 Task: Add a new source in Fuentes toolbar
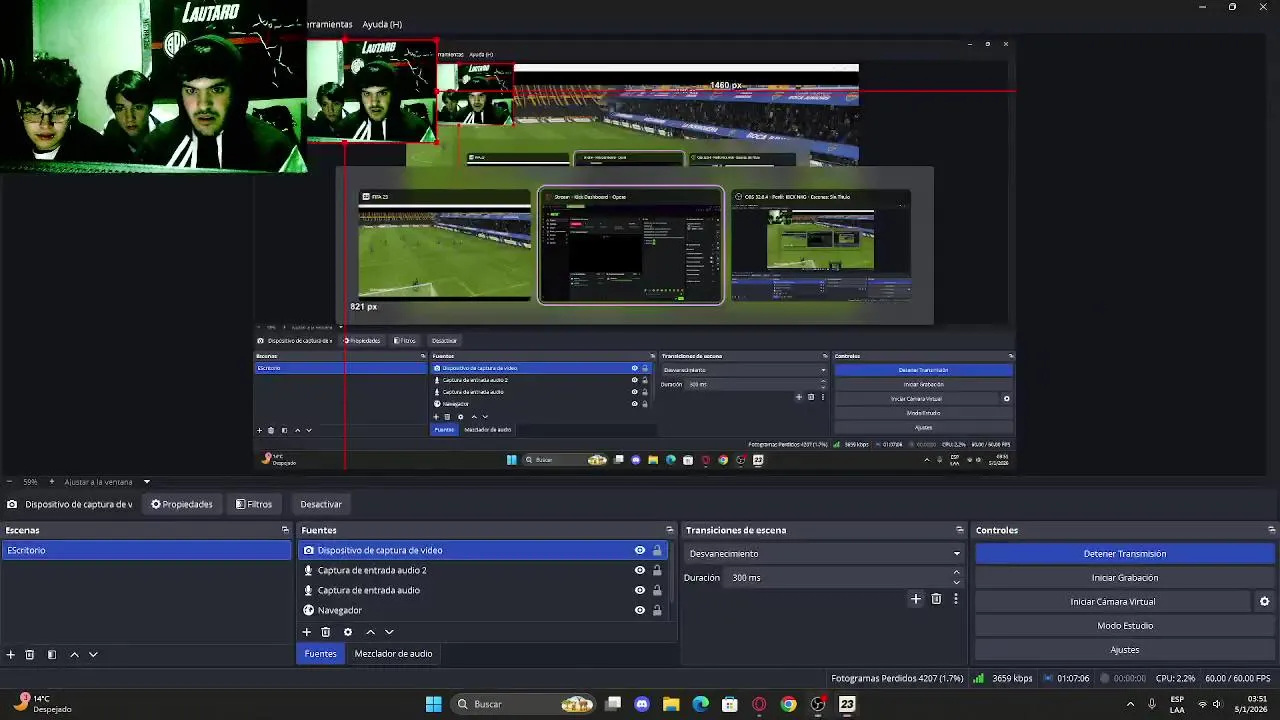[307, 632]
